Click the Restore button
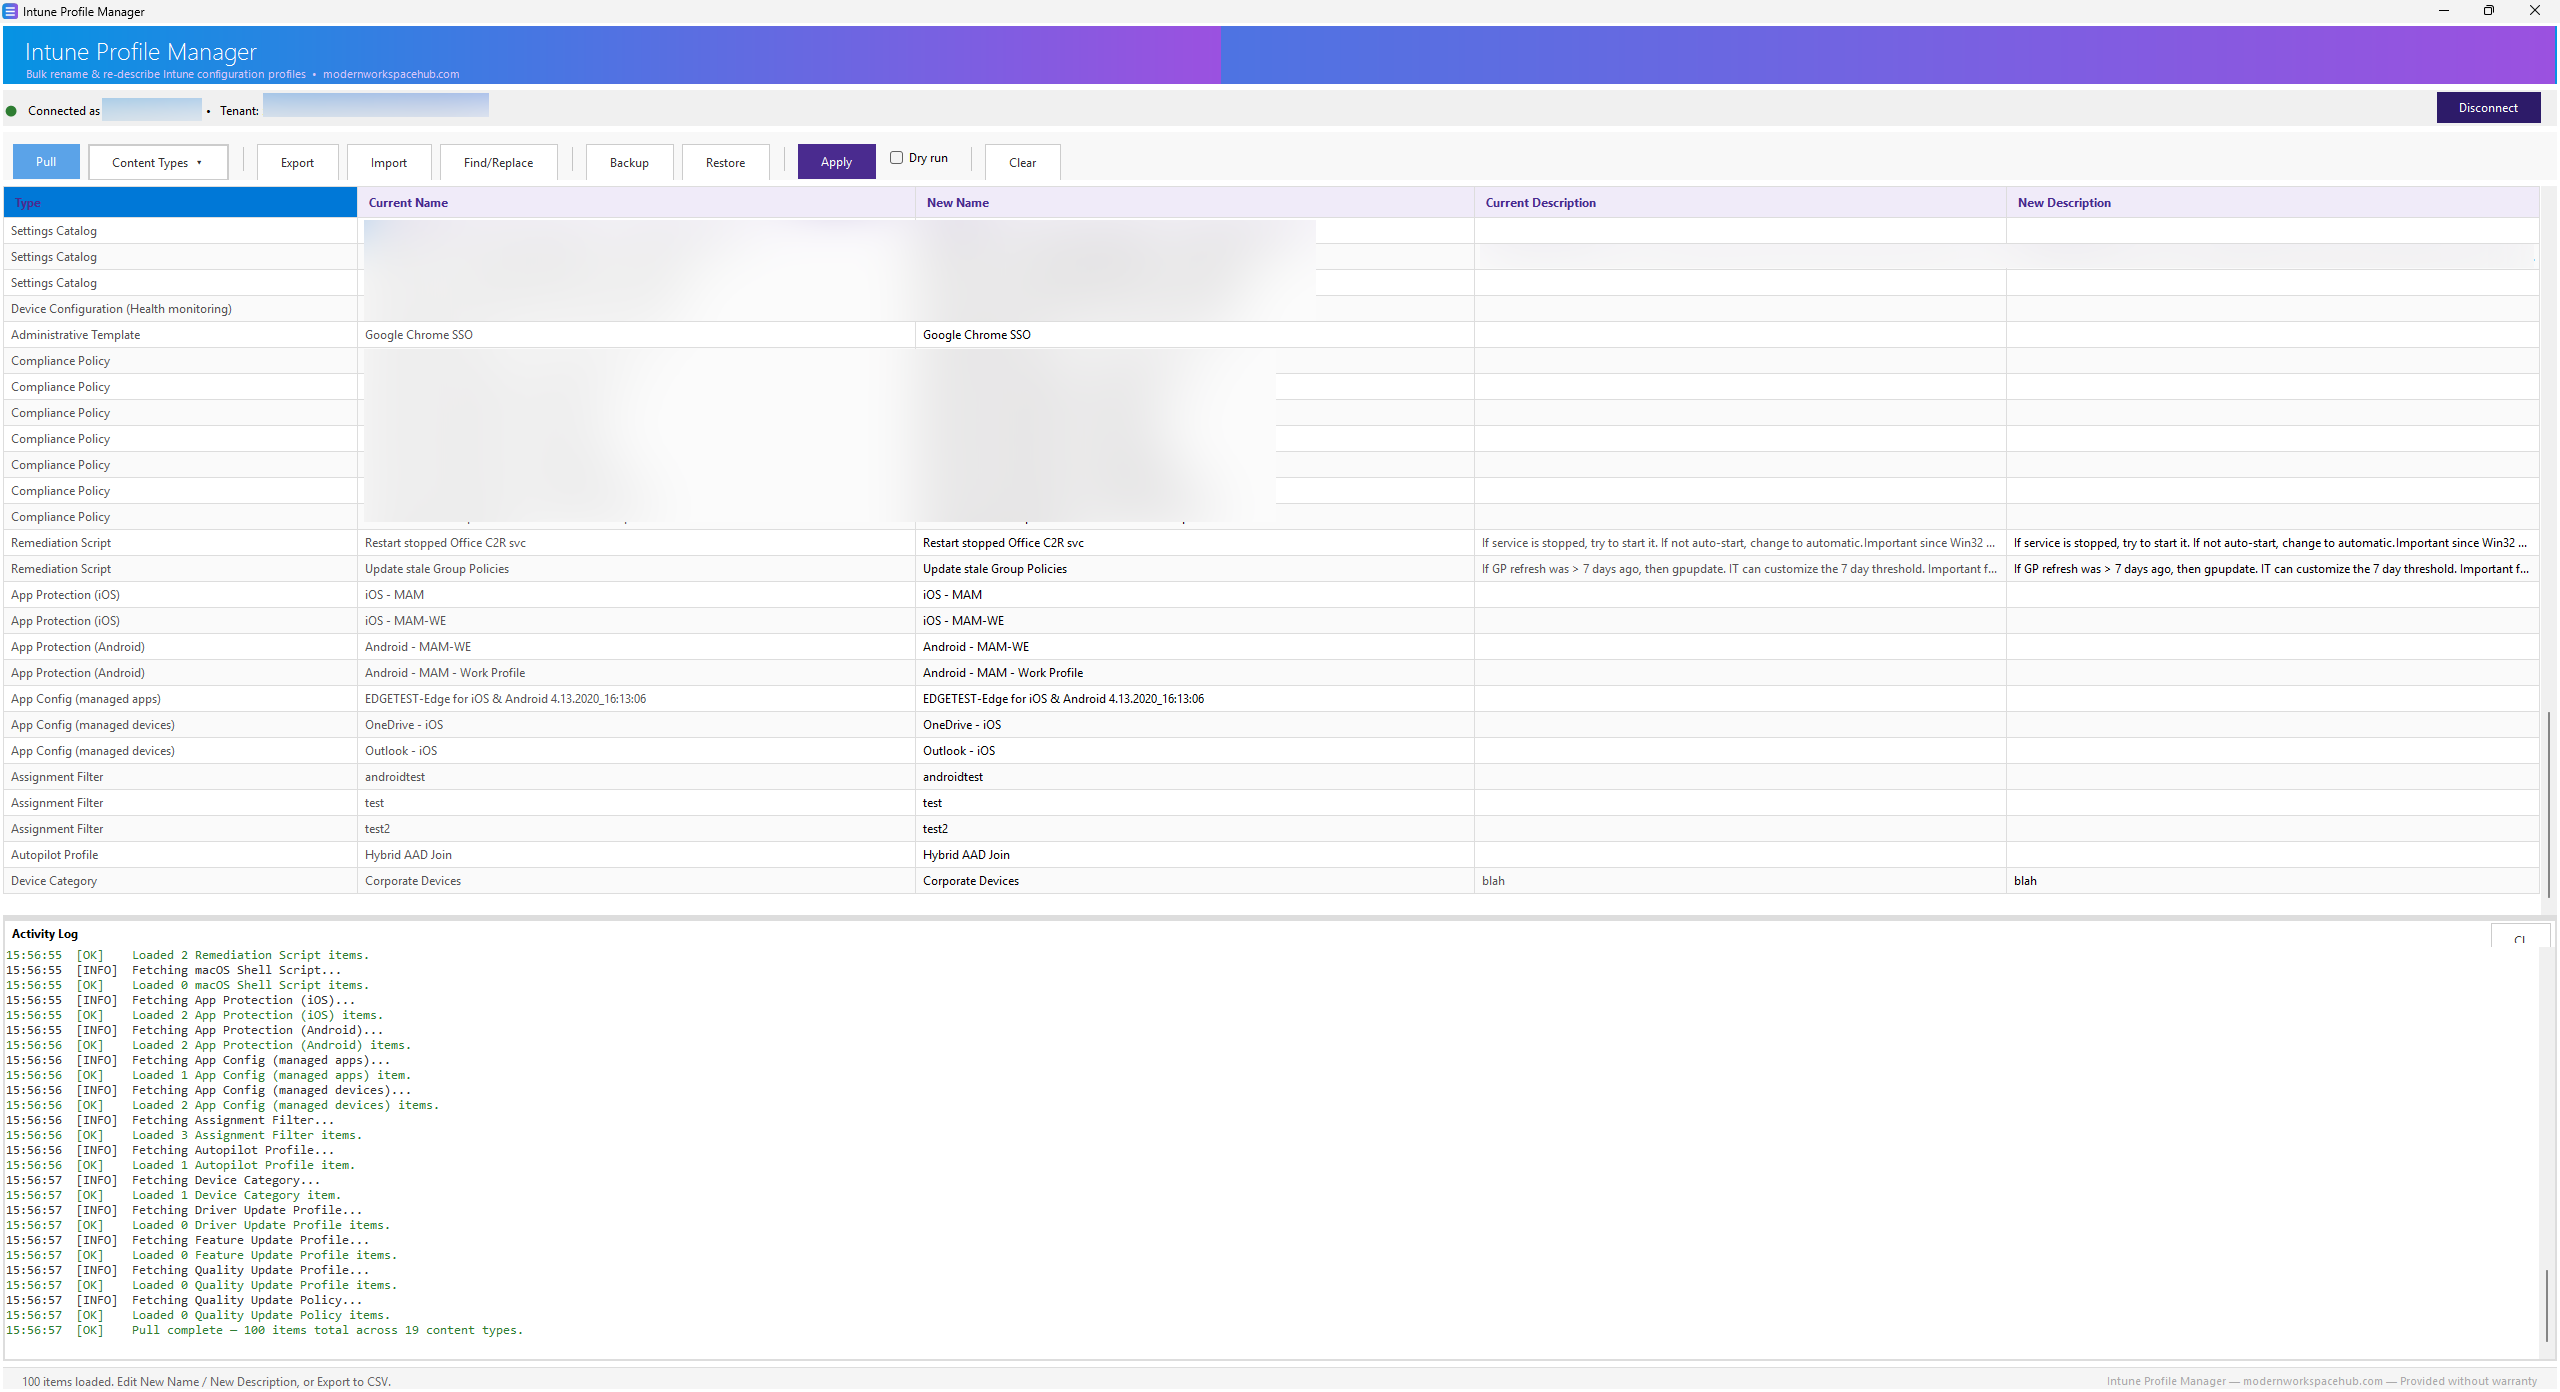Screen dimensions: 2560x1392 pyautogui.click(x=725, y=163)
